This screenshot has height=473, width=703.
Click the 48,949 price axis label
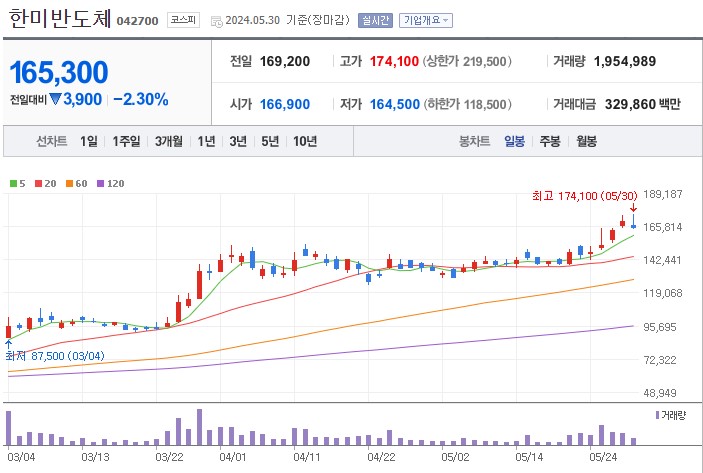[660, 393]
